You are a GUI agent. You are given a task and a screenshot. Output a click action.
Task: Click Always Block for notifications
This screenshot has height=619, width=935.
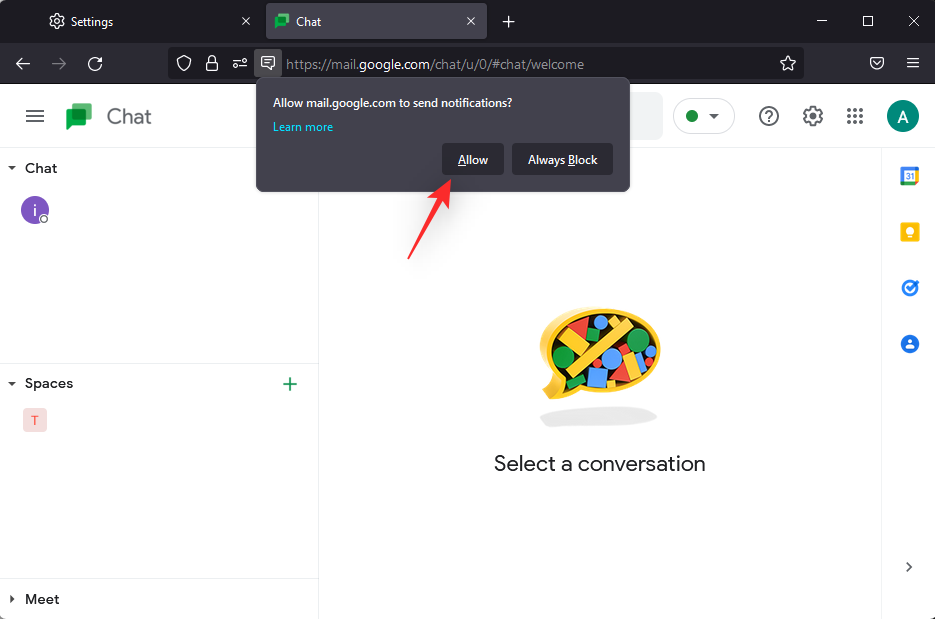point(562,160)
